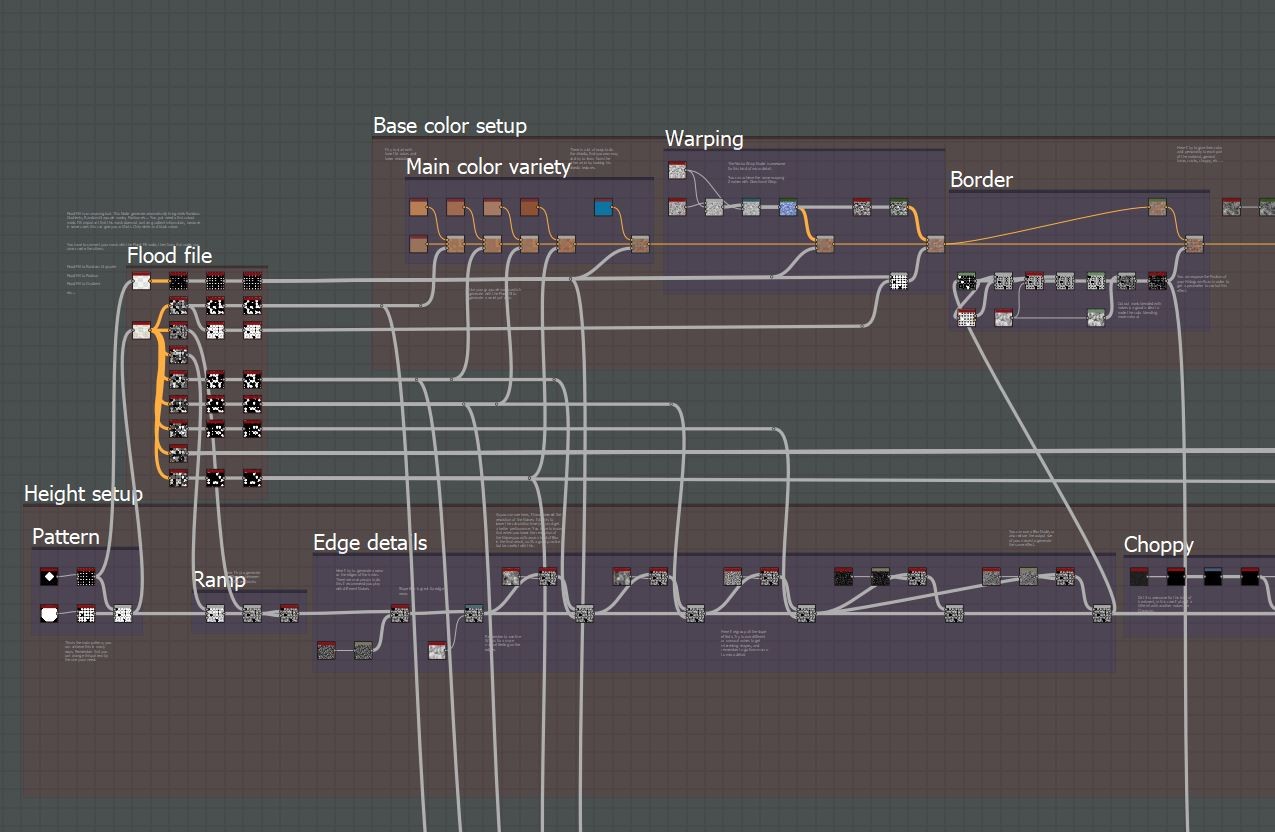Screen dimensions: 1275x832
Task: Select the Flood Fill node with orange links
Action: [141, 329]
